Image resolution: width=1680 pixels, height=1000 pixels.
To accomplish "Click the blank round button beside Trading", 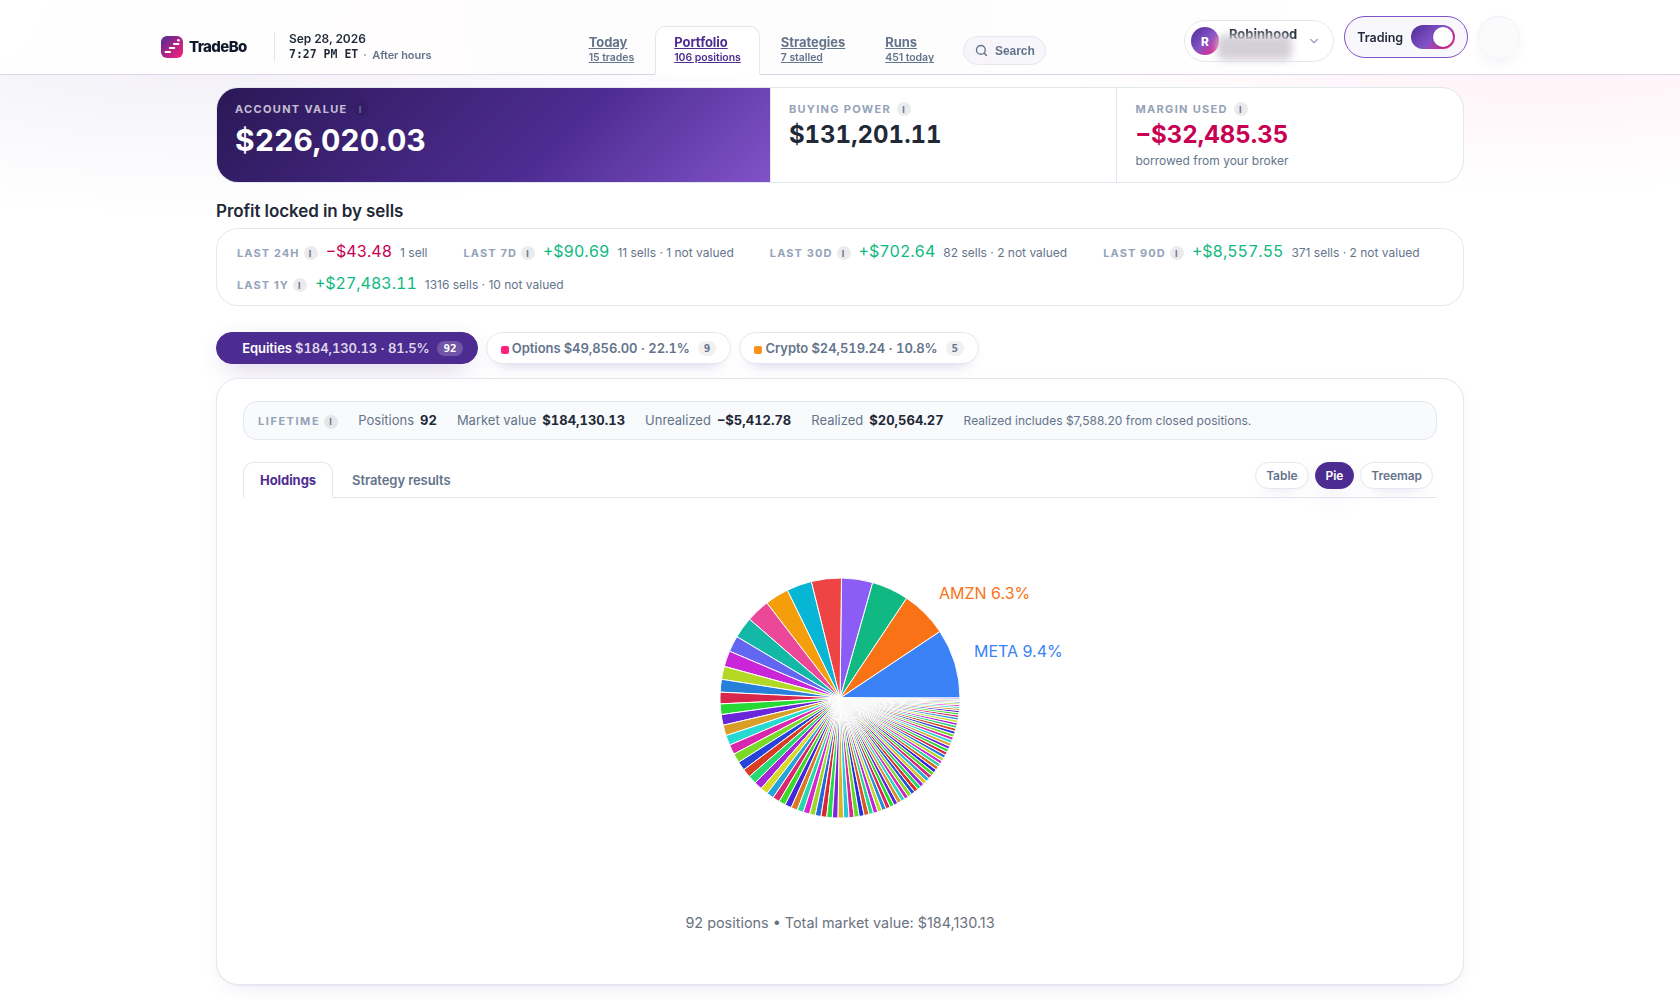I will tap(1499, 38).
